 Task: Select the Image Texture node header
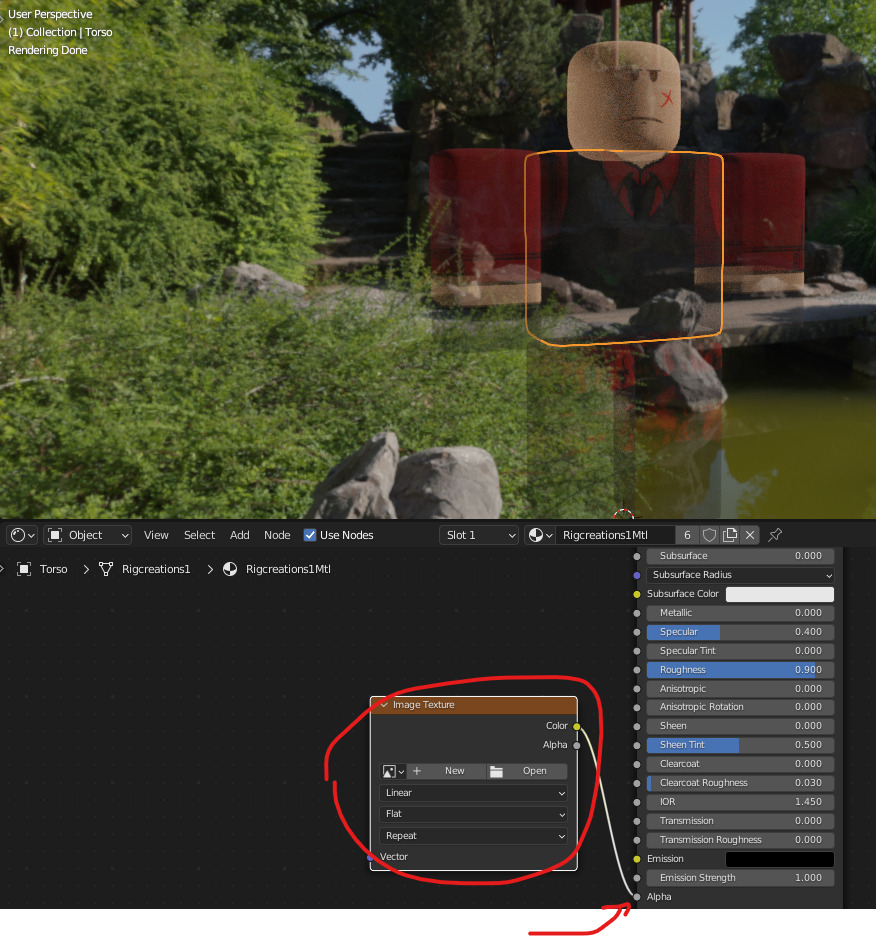pyautogui.click(x=474, y=705)
